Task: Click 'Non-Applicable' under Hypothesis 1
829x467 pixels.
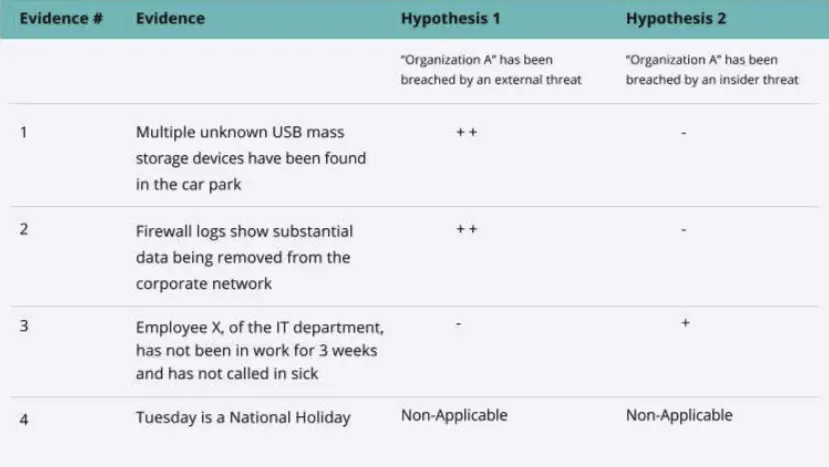Action: (x=454, y=416)
